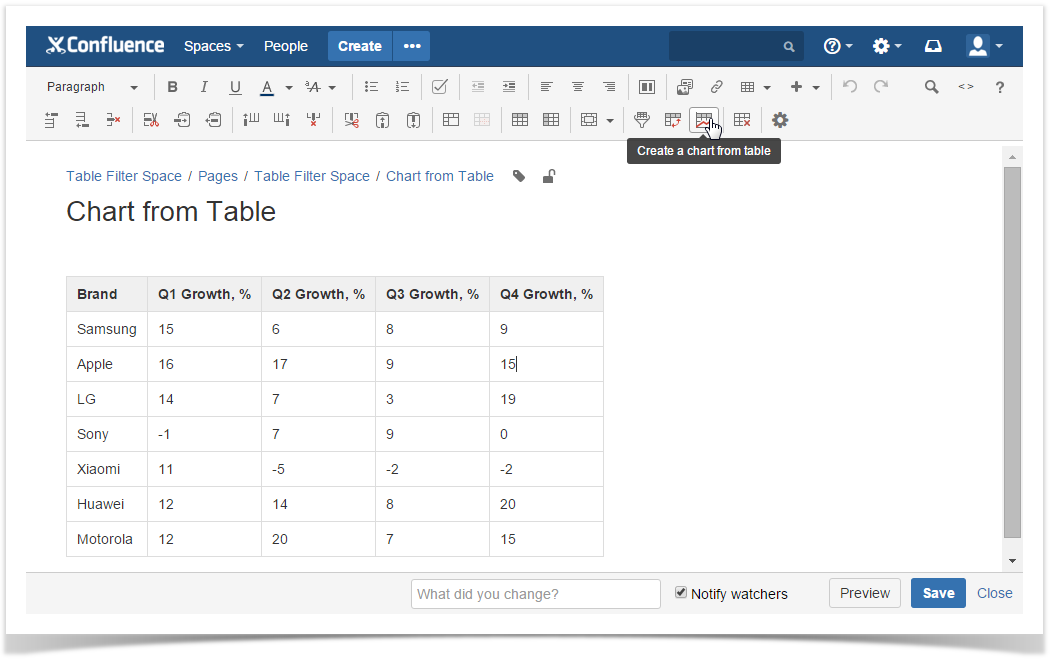
Task: Open the notifications tray icon
Action: point(933,46)
